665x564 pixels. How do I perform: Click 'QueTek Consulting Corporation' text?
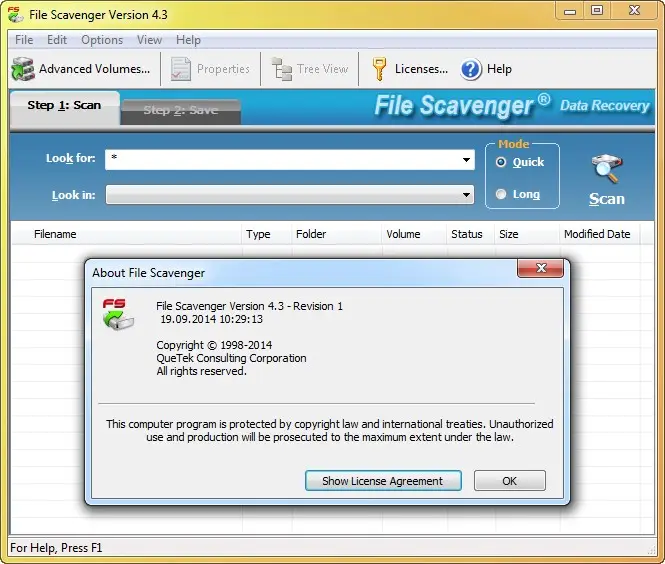(231, 358)
